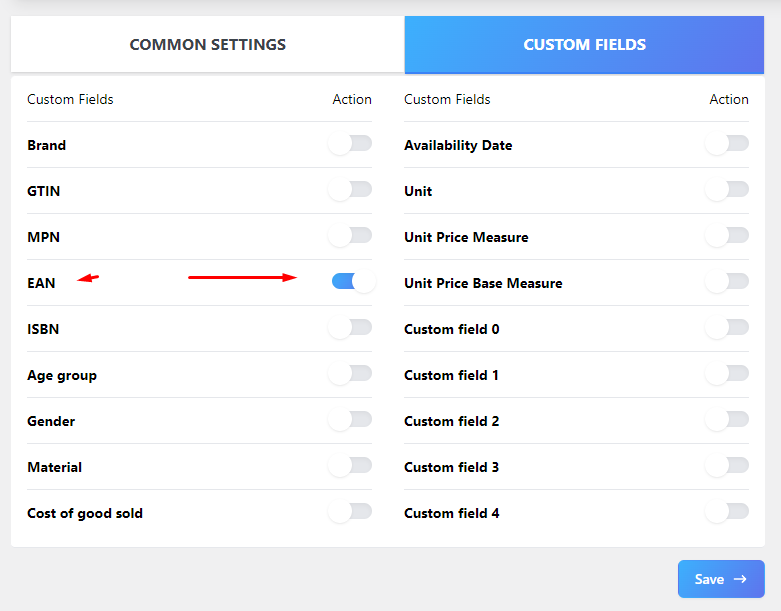Enable the MPN field switch
The width and height of the screenshot is (781, 611).
[351, 236]
